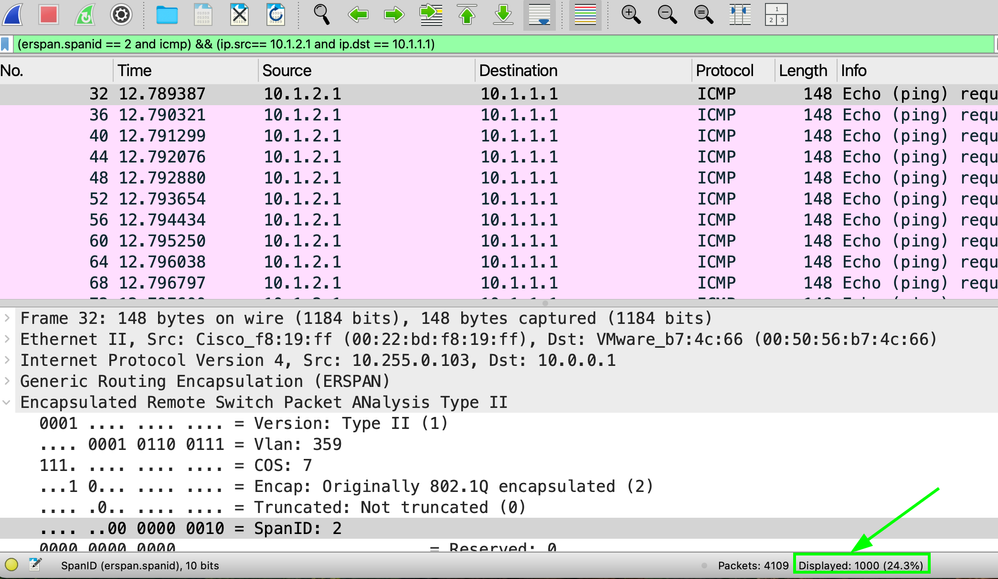Expand the Ethernet II detail node
This screenshot has height=579, width=998.
(x=7, y=339)
